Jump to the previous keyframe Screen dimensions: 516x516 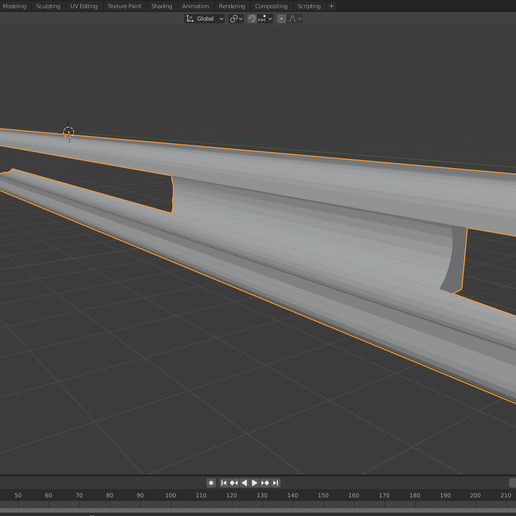point(234,483)
